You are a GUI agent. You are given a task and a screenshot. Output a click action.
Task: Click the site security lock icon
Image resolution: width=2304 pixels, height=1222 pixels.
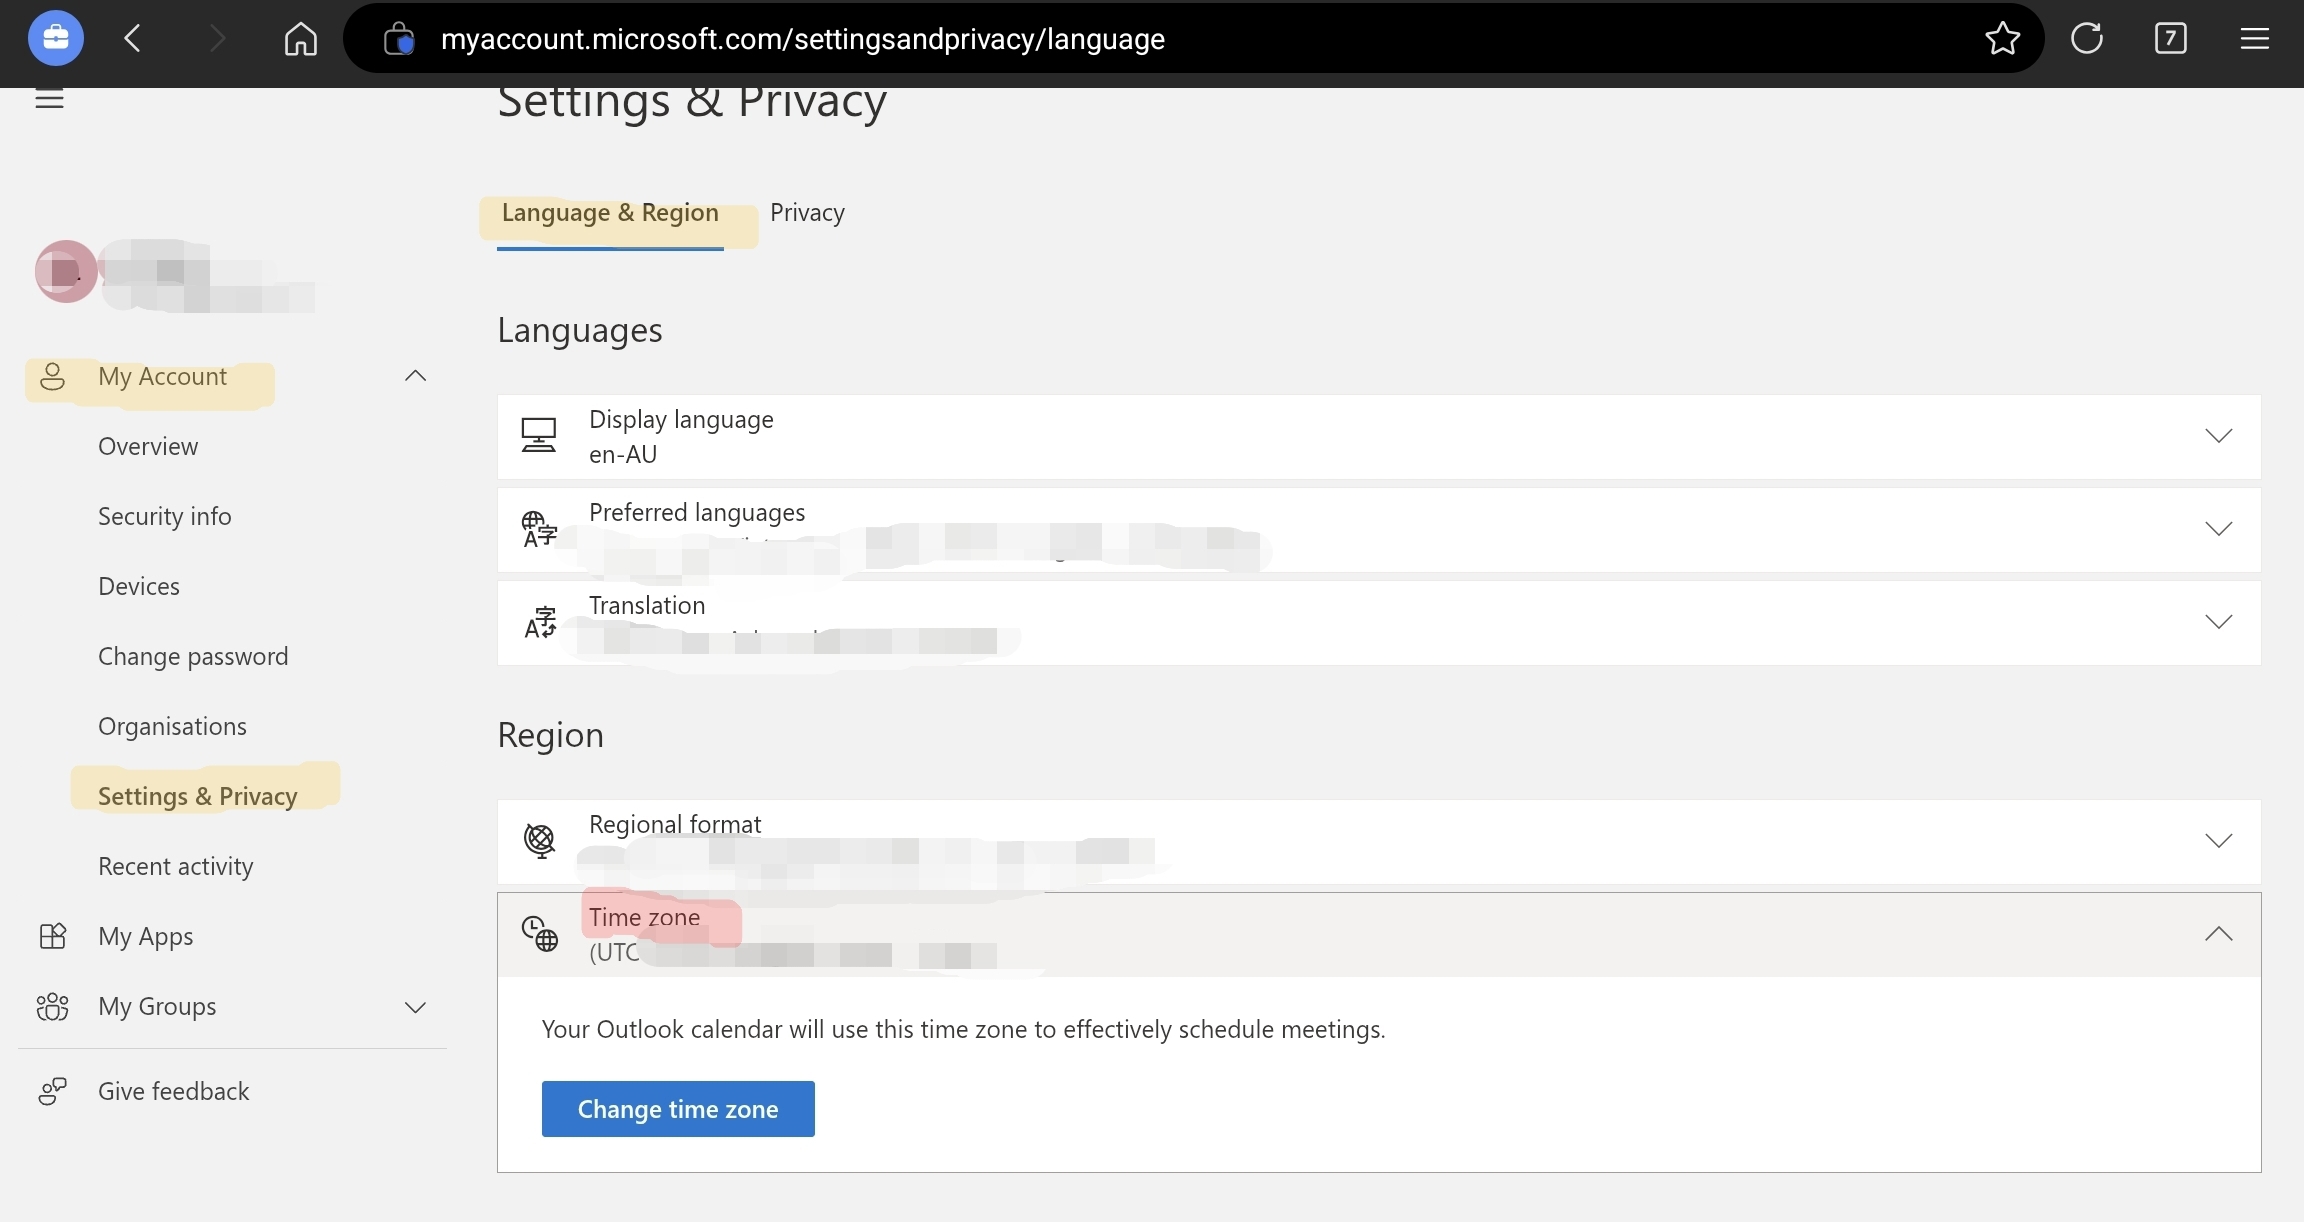click(x=399, y=39)
